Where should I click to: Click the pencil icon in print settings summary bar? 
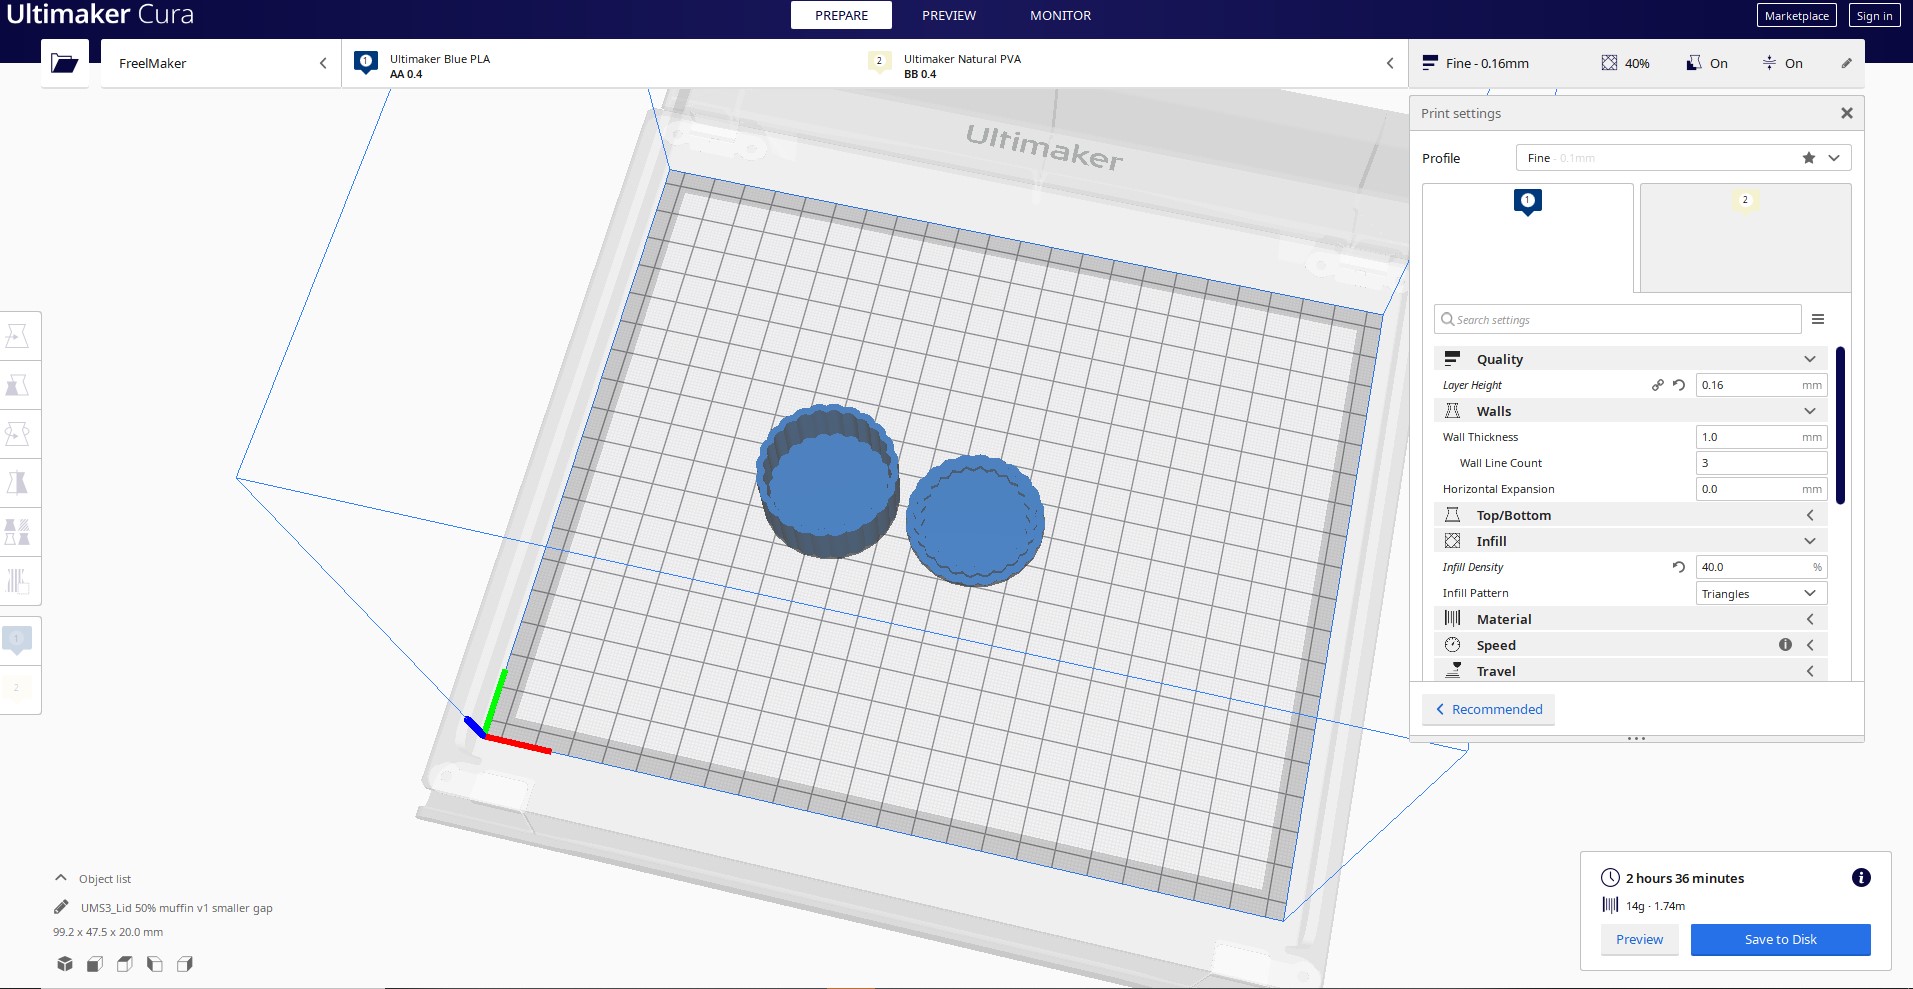[x=1846, y=63]
